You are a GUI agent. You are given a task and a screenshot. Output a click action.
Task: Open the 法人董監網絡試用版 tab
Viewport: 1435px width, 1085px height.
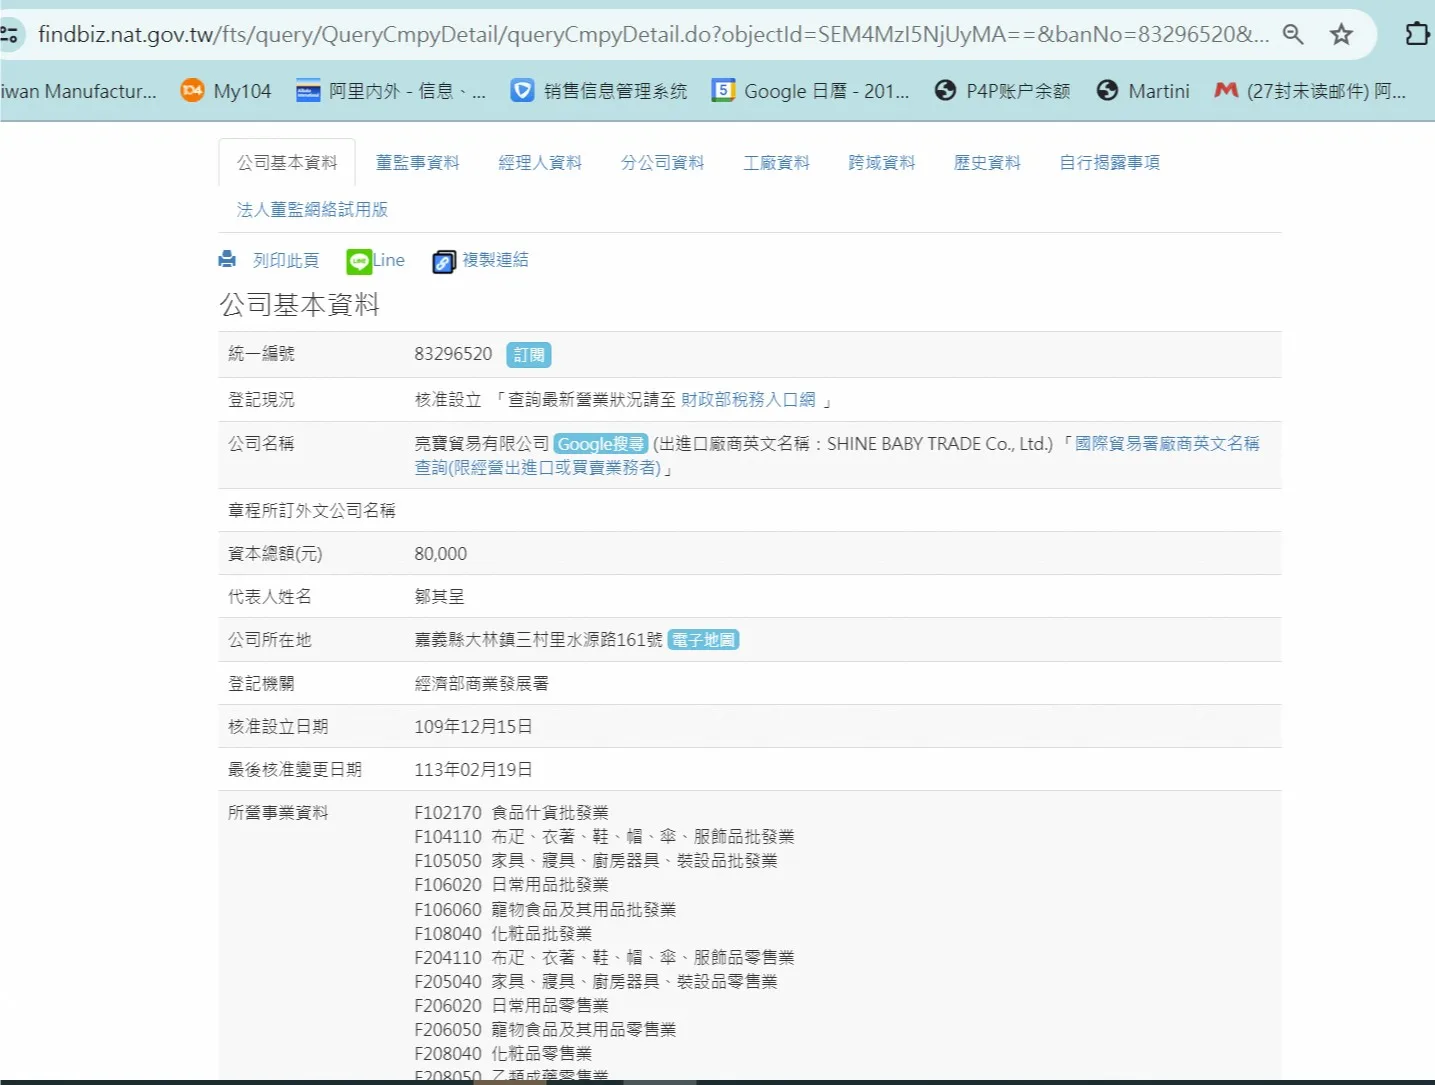click(312, 210)
